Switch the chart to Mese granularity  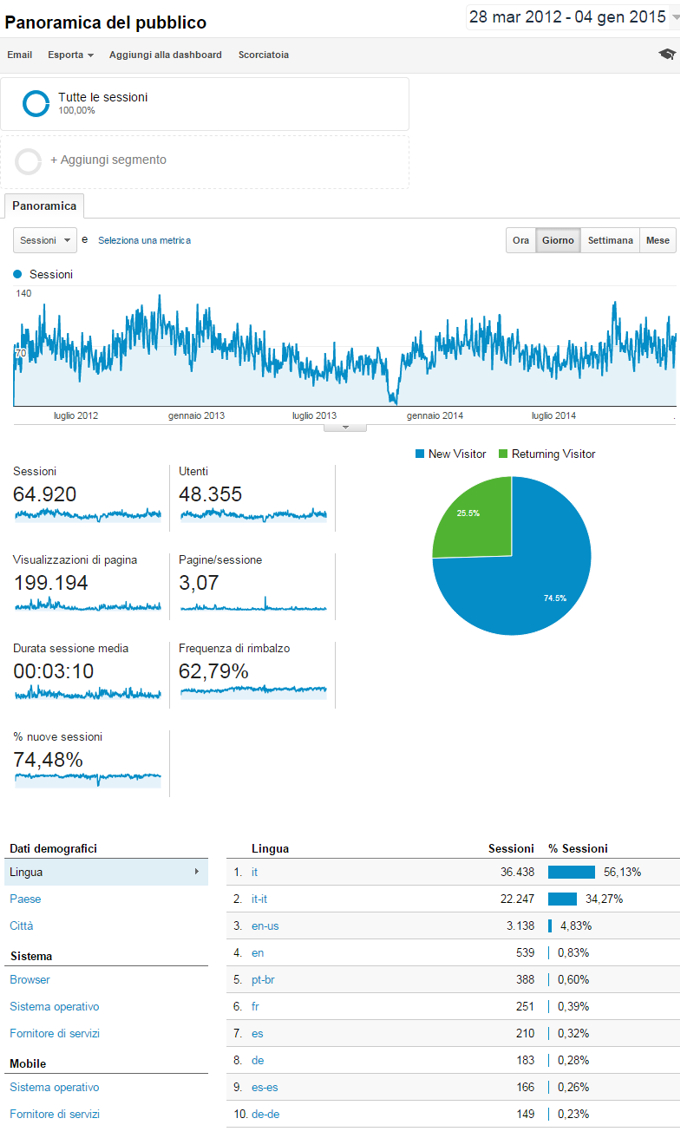(658, 240)
